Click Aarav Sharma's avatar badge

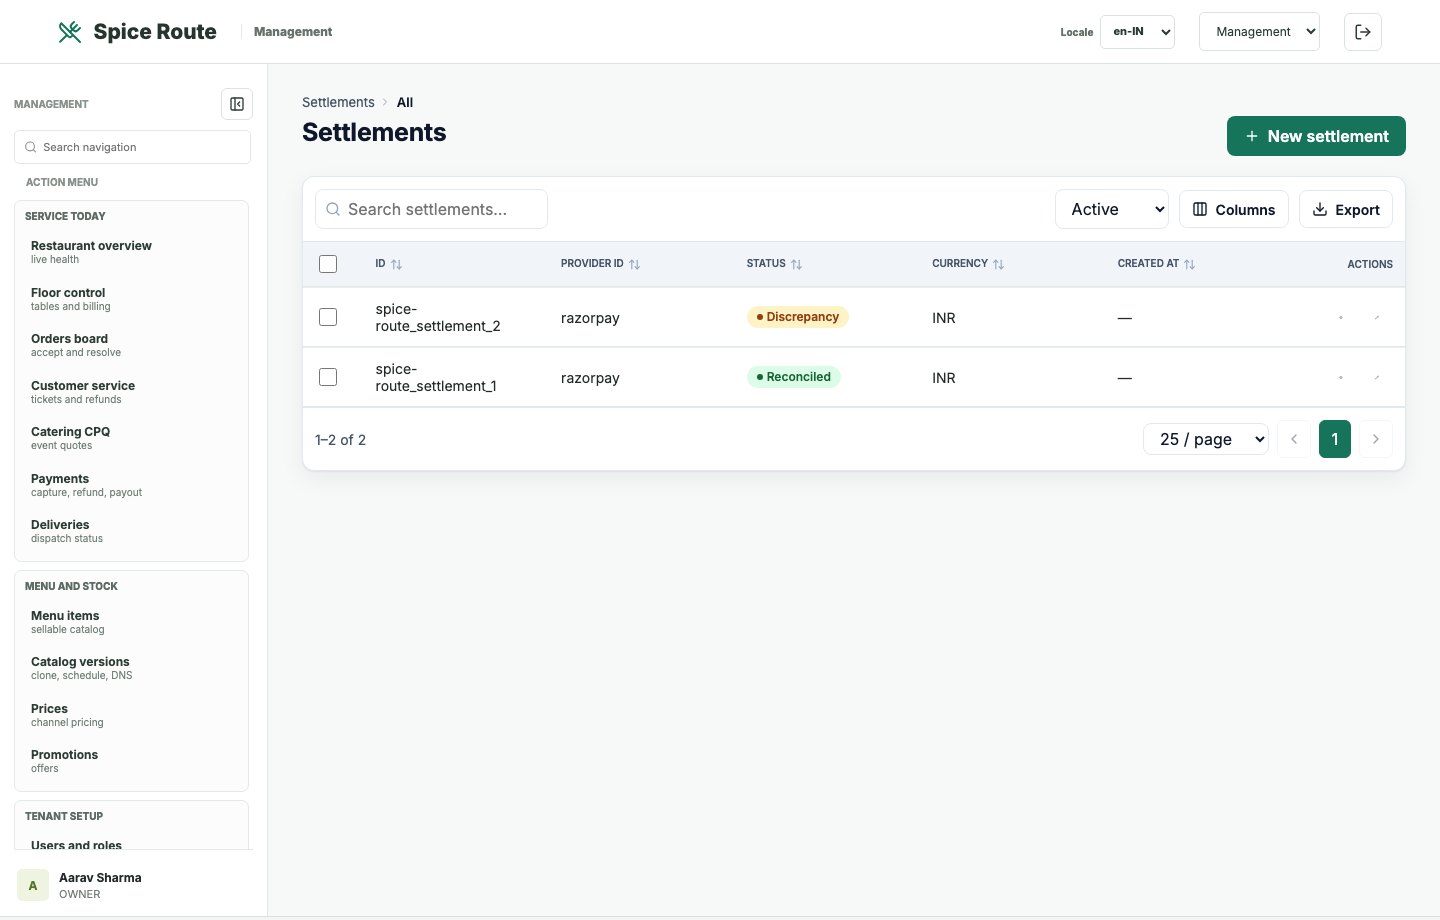33,885
